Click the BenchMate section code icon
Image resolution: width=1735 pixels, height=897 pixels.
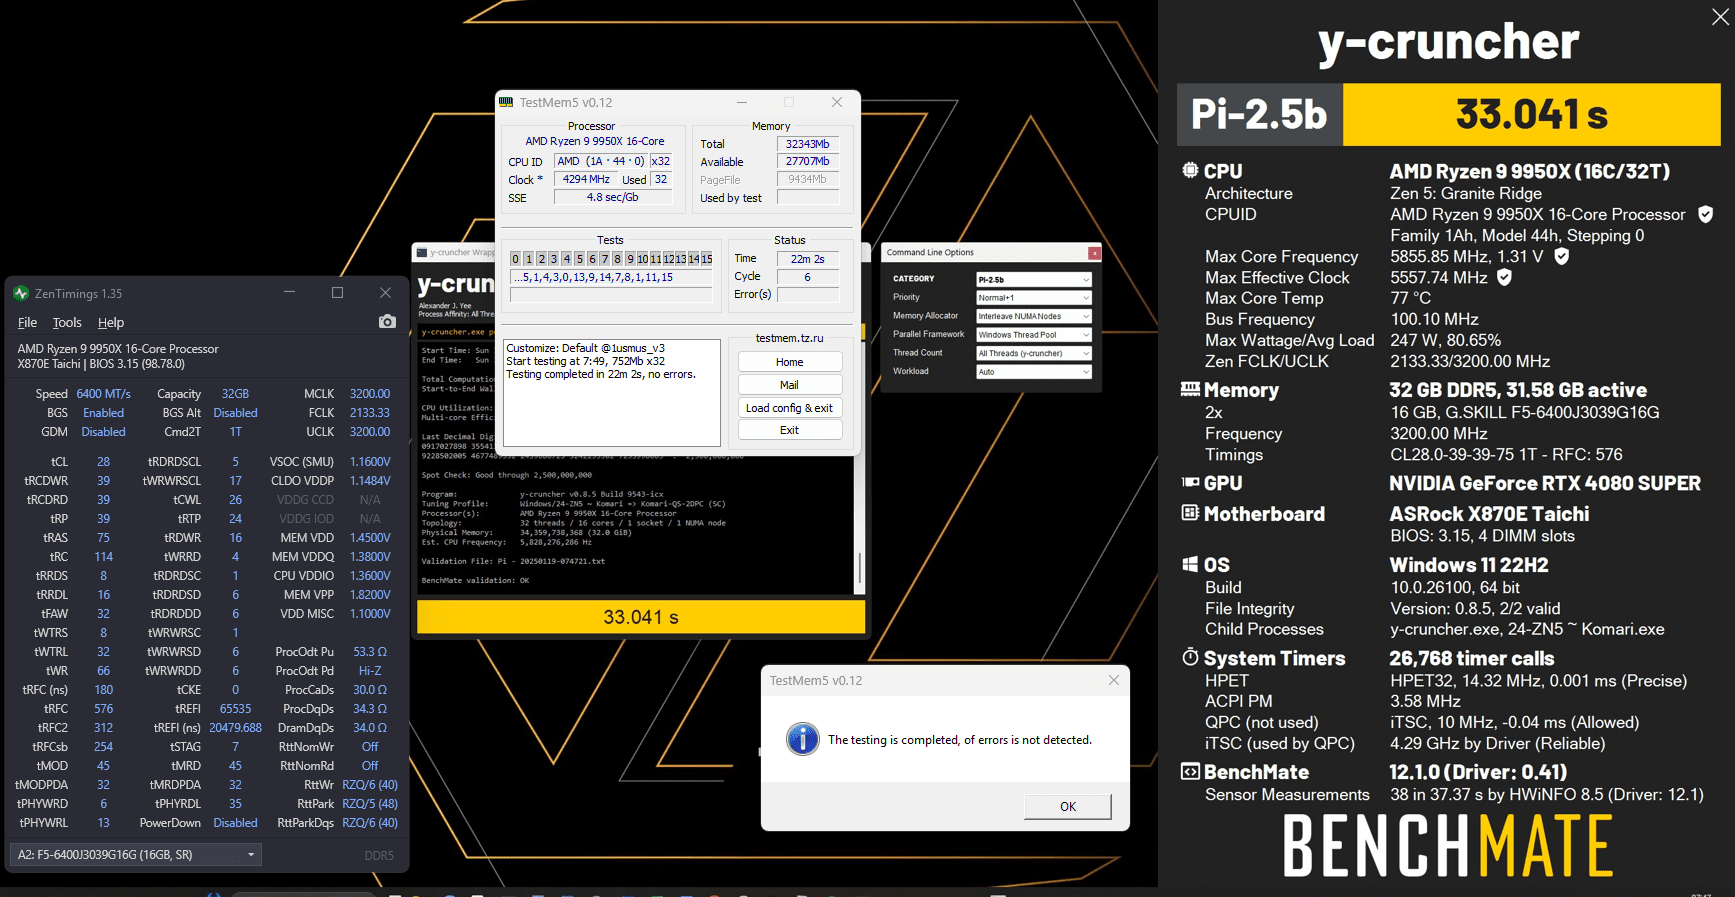click(1190, 771)
